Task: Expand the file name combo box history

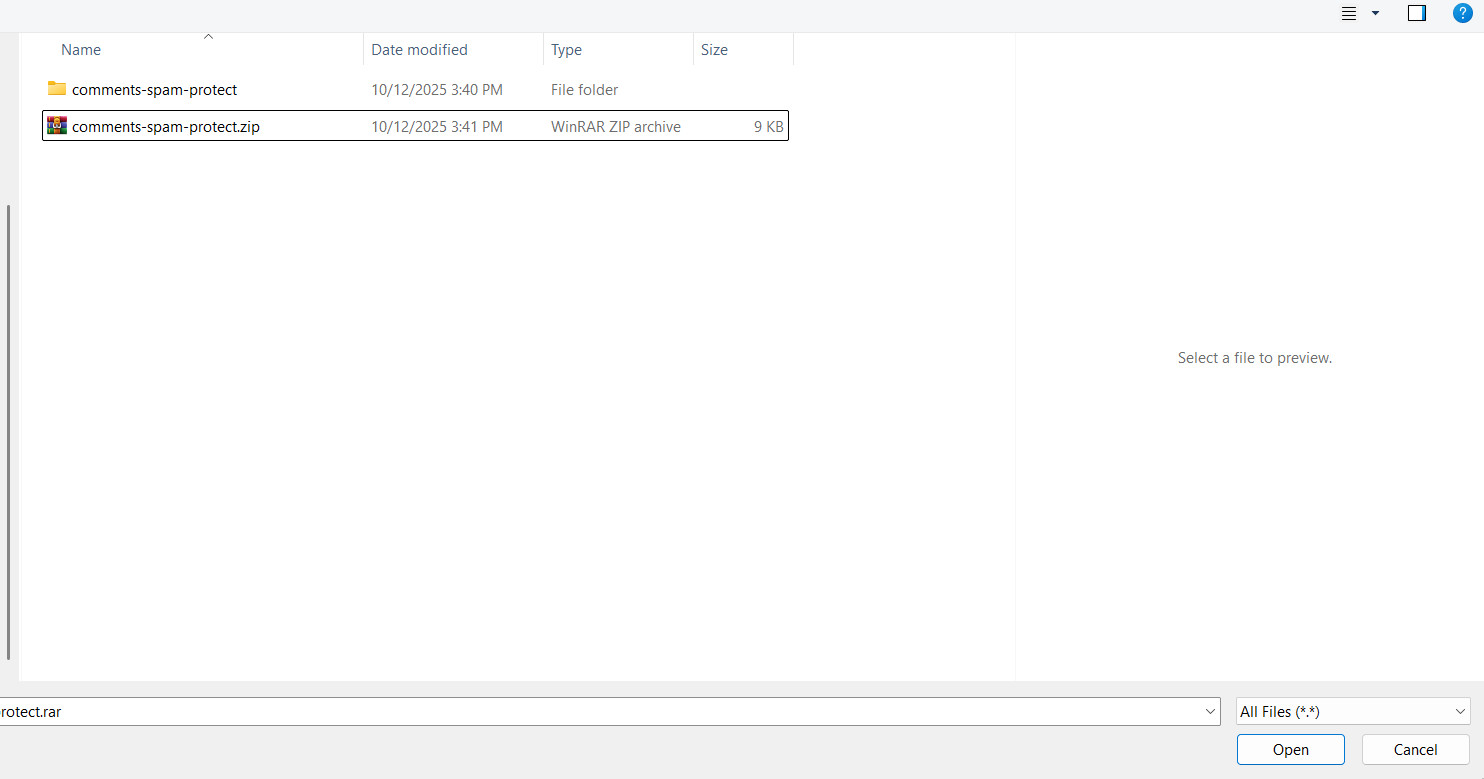Action: 1209,711
